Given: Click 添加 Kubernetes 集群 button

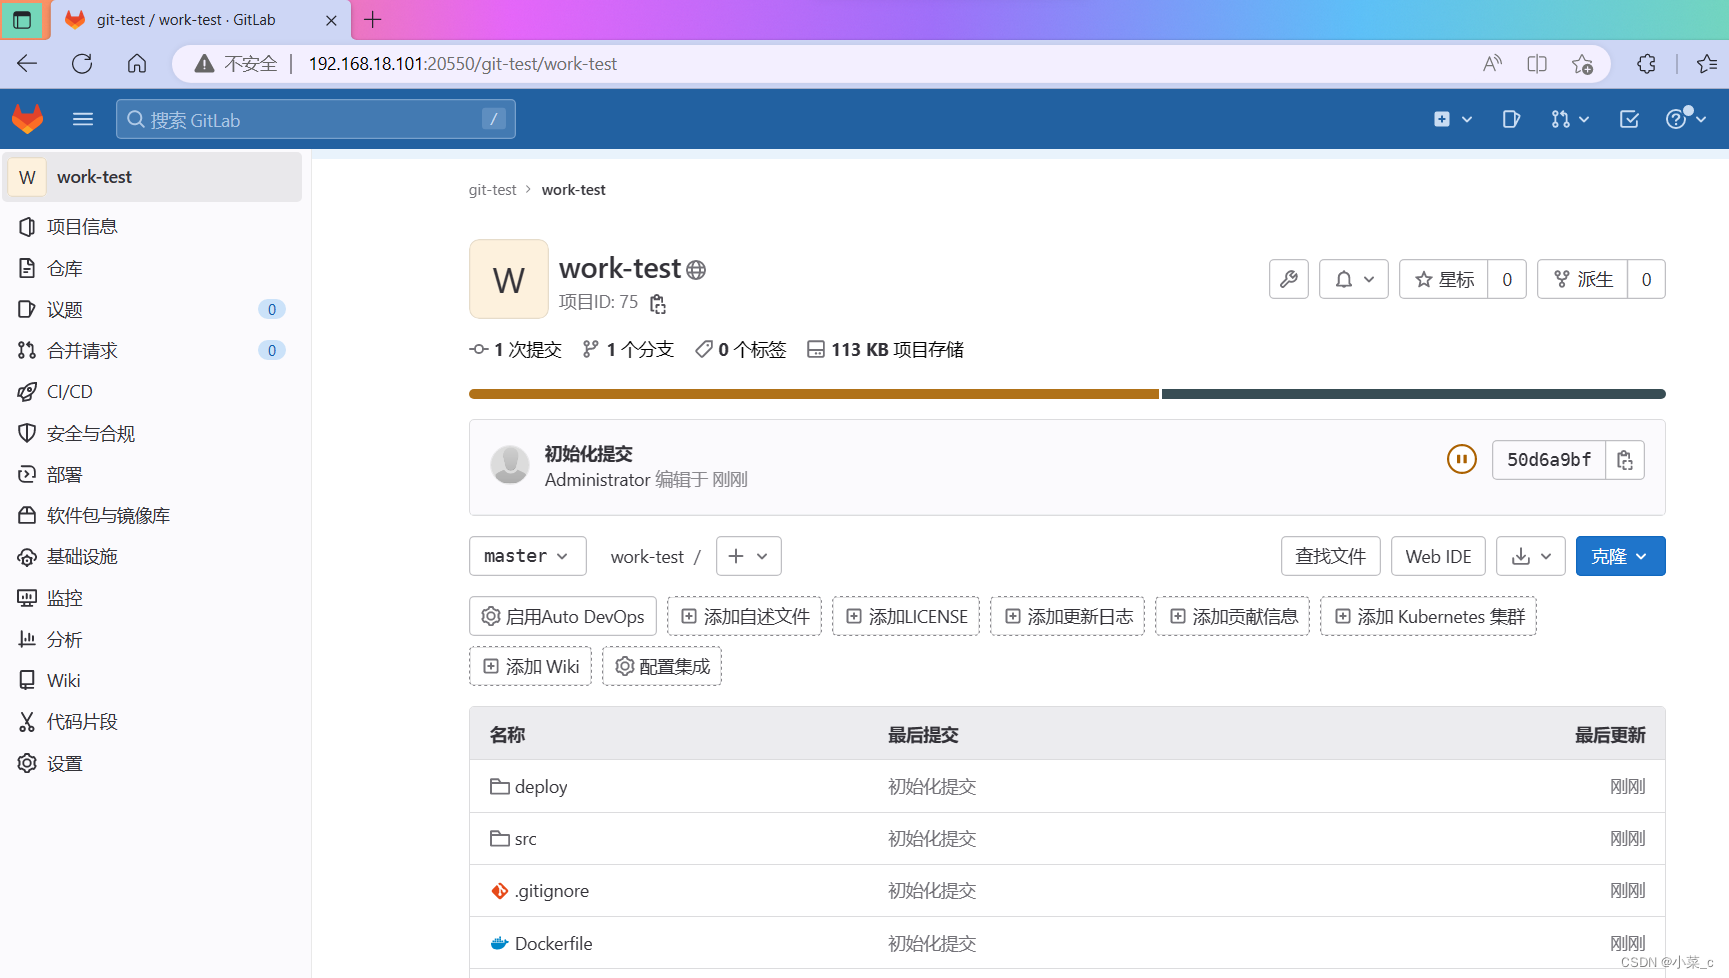Looking at the screenshot, I should pyautogui.click(x=1428, y=616).
